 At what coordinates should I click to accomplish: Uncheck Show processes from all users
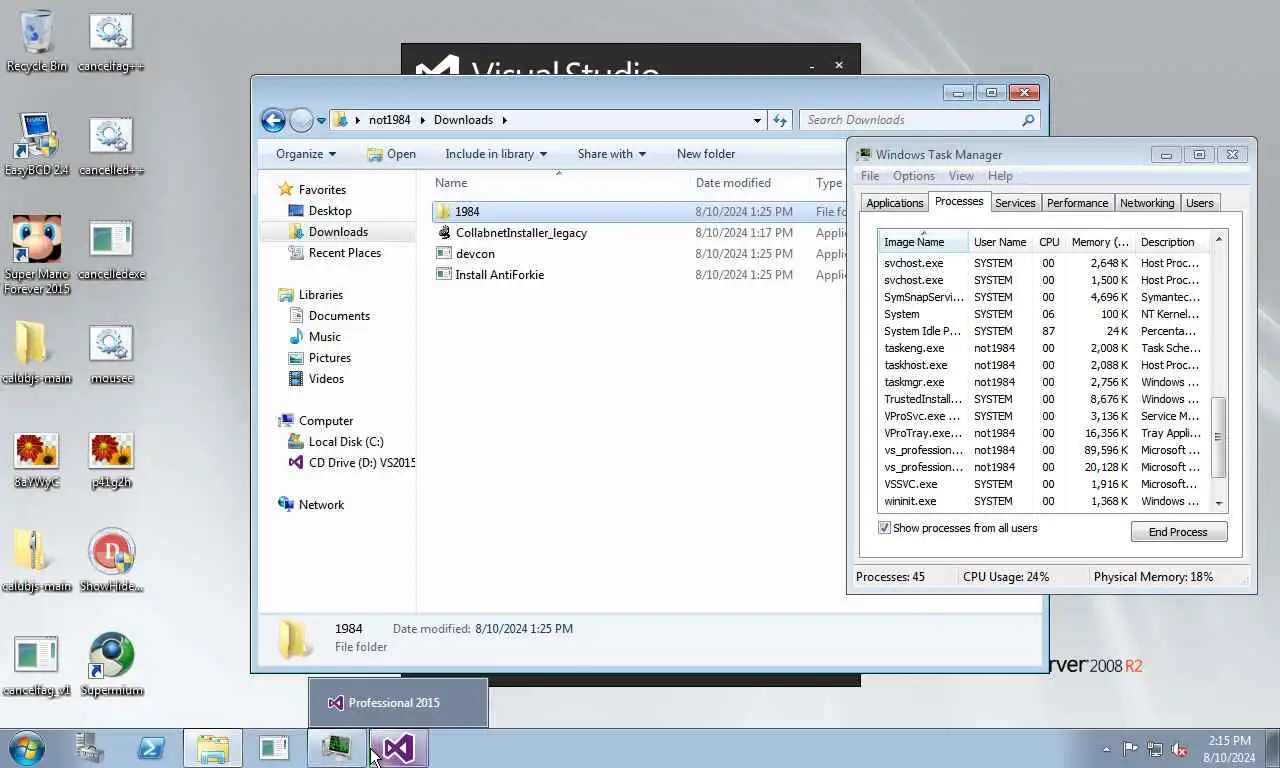[884, 528]
